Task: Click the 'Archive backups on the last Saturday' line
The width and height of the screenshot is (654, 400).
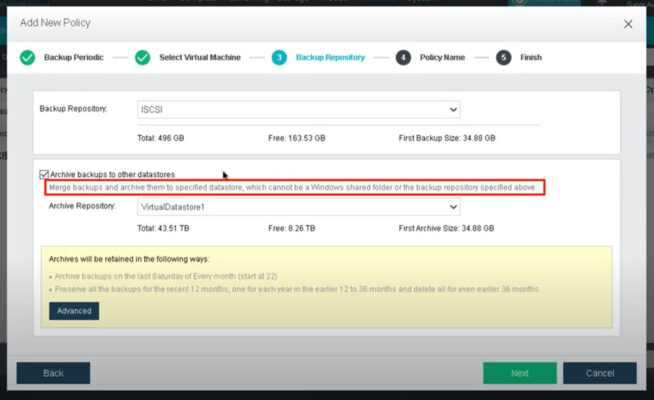Action: click(166, 276)
